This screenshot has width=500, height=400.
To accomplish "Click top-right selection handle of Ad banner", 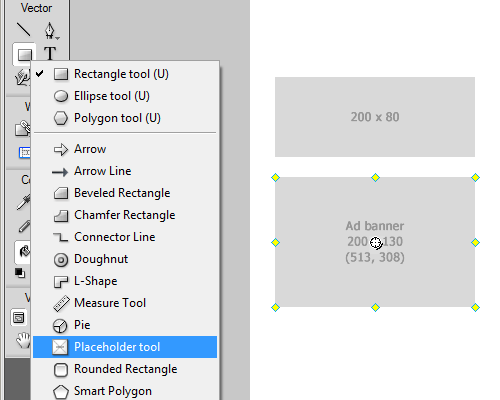I will point(475,178).
